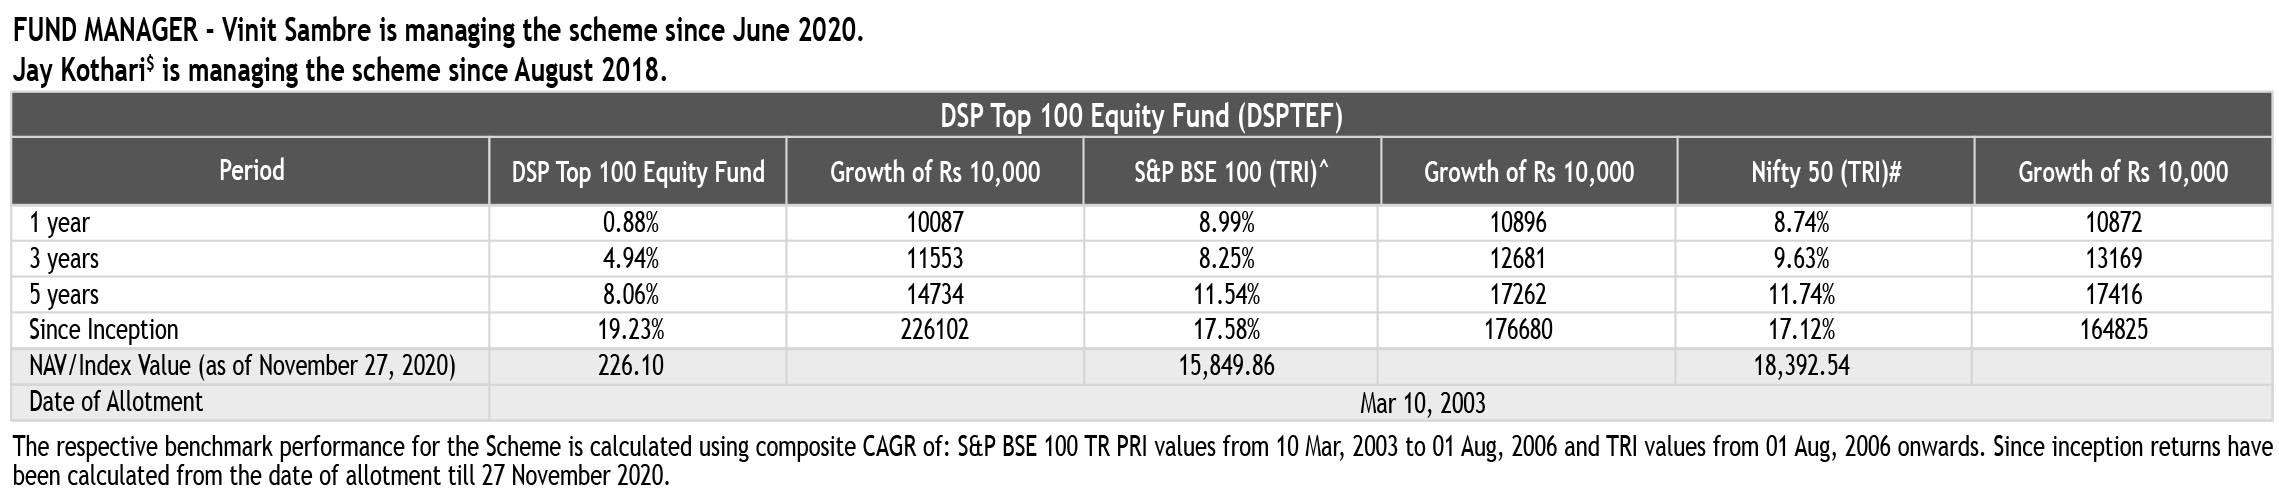Click the Since Inception row label
The image size is (2279, 498).
pyautogui.click(x=103, y=330)
